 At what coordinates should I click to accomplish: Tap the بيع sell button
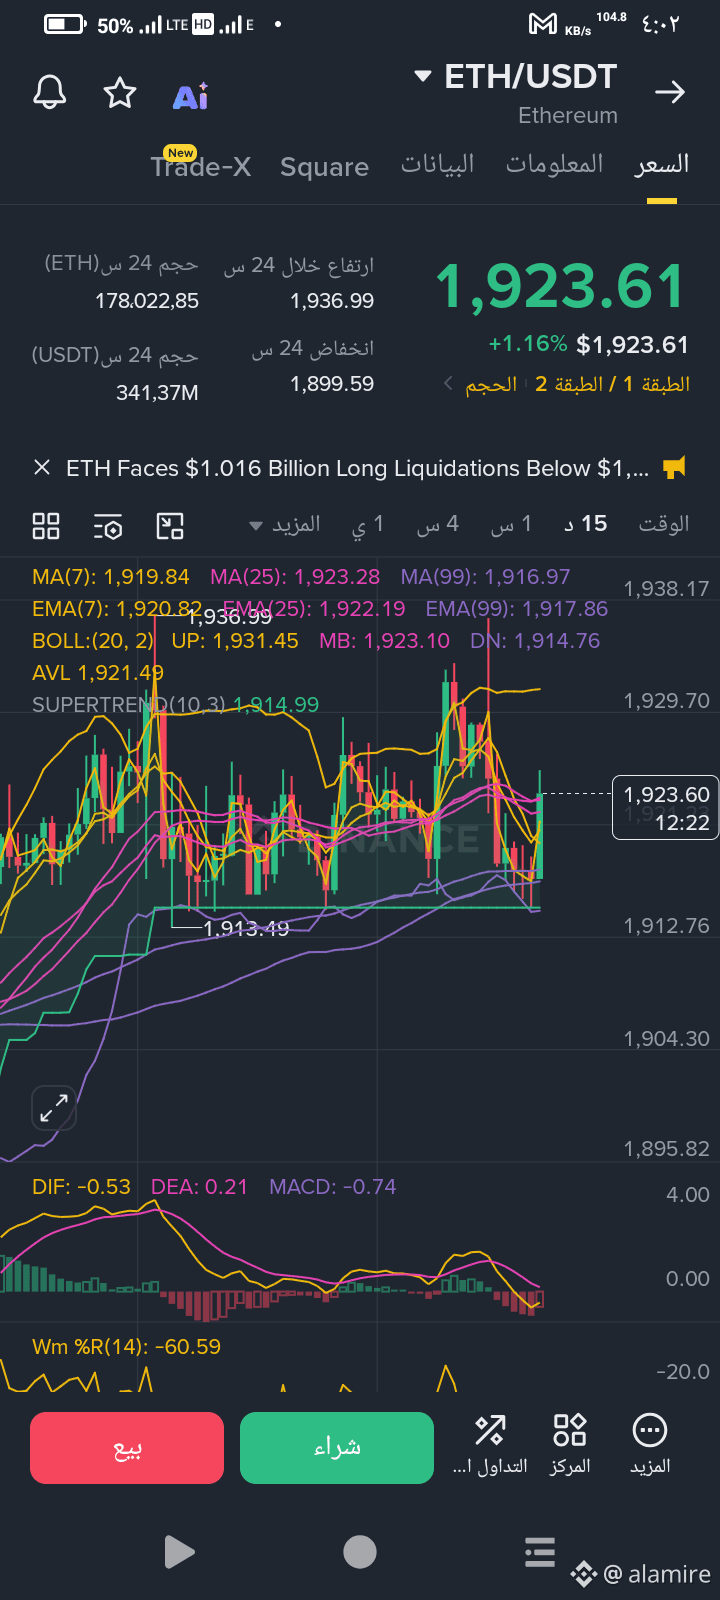pyautogui.click(x=127, y=1448)
